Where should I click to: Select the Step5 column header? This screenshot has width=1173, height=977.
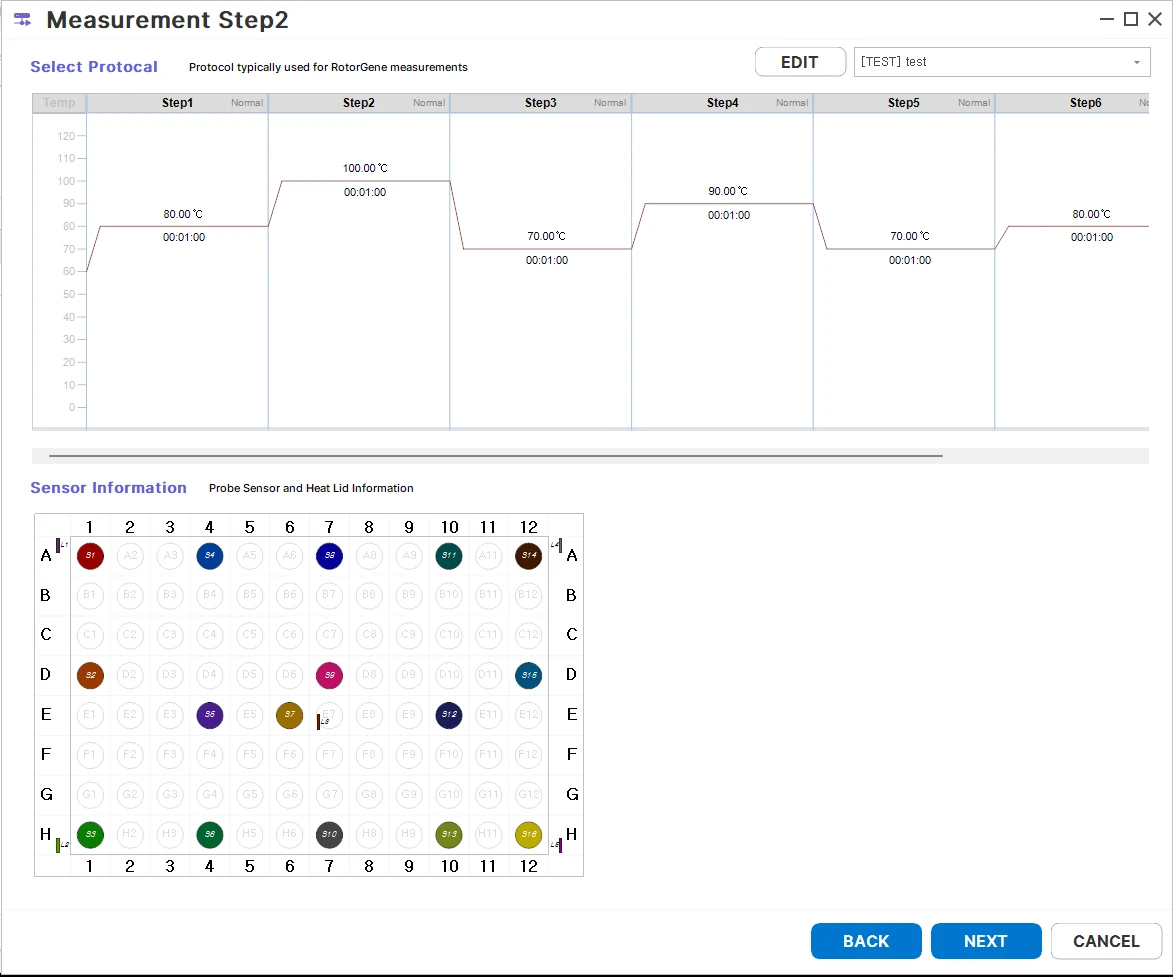point(904,103)
